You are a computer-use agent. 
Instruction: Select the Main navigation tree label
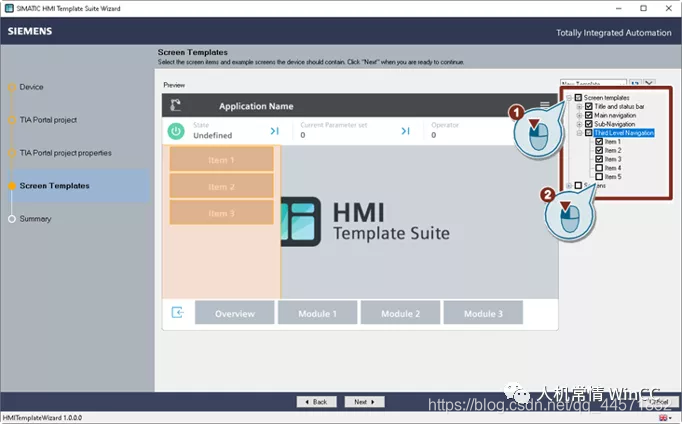[x=615, y=115]
